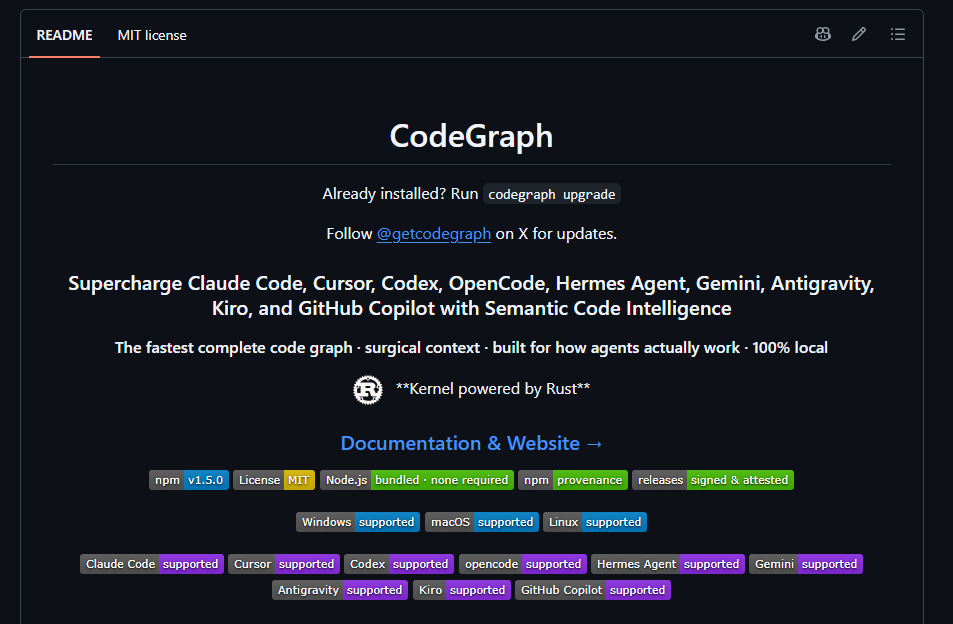Viewport: 953px width, 624px height.
Task: Click the Kiro supported badge
Action: (x=462, y=590)
